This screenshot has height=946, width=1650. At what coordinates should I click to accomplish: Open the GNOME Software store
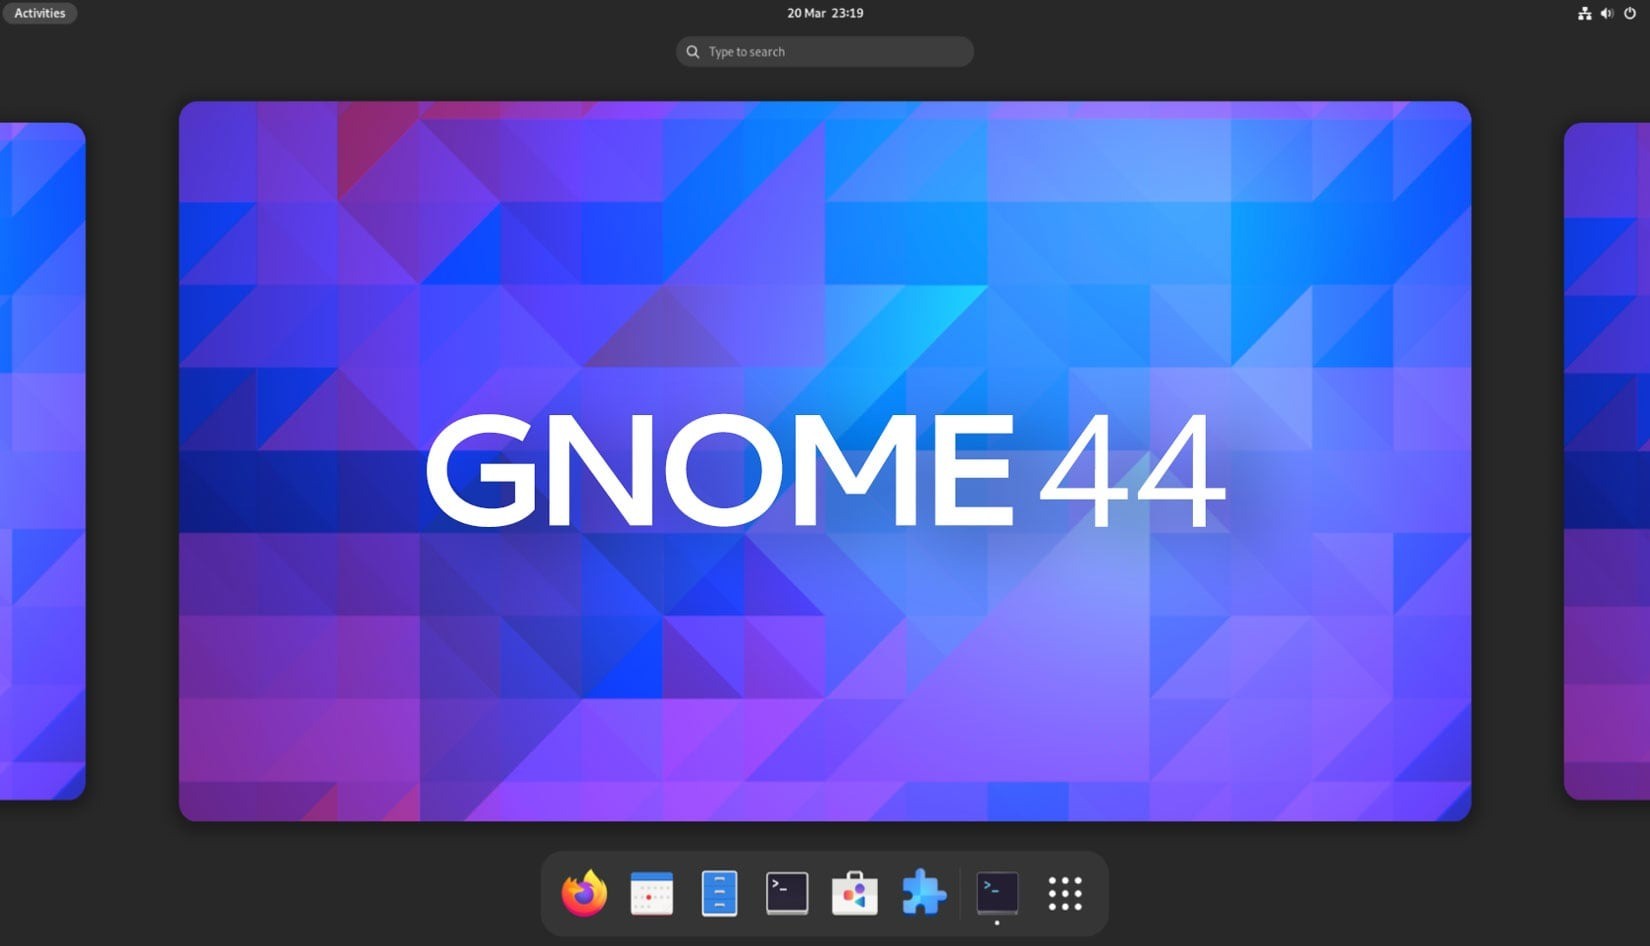click(856, 893)
